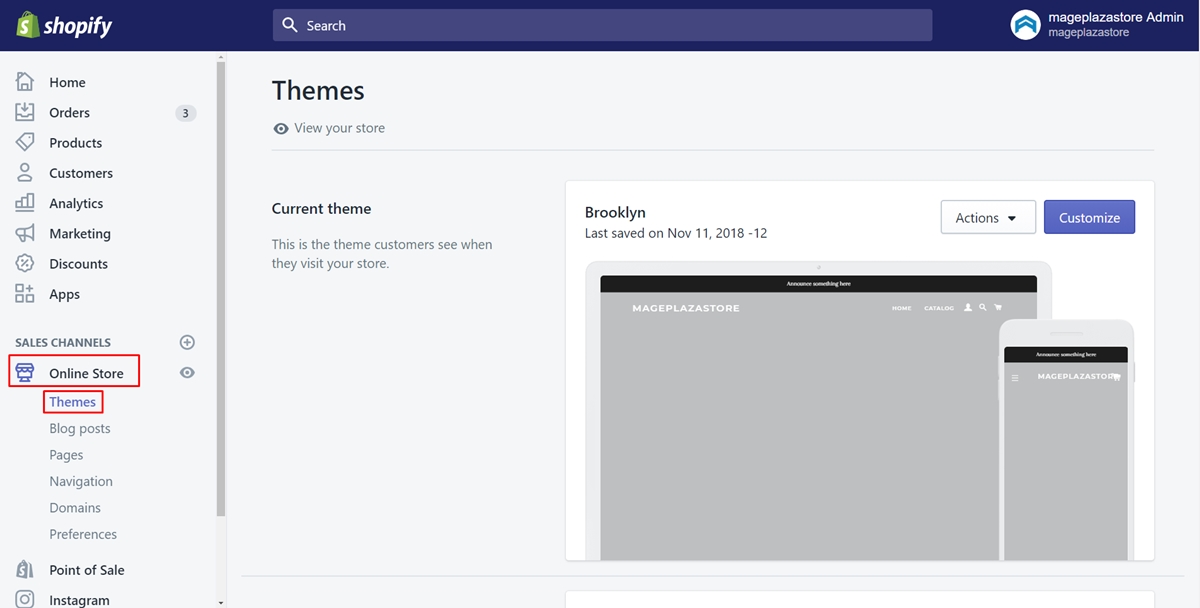Click the SALES CHANNELS heading

coord(63,342)
